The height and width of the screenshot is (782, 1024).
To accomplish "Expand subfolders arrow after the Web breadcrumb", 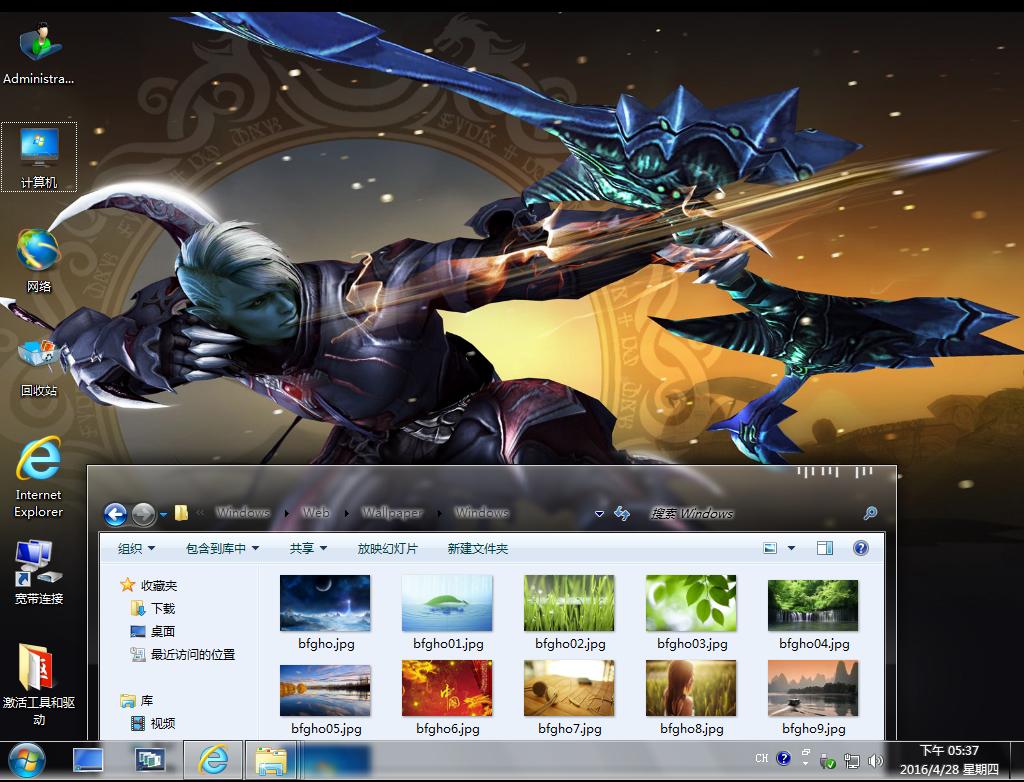I will [346, 513].
